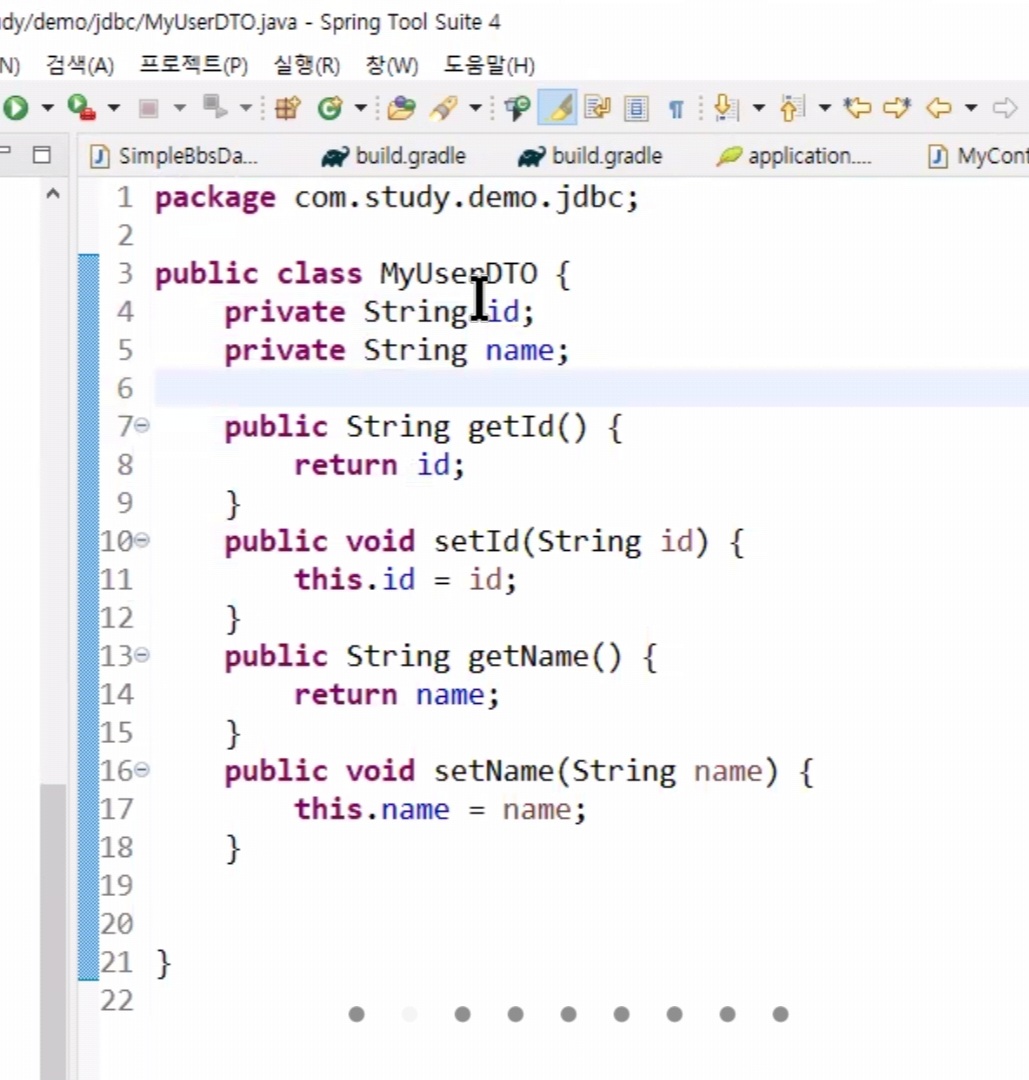Go to Next Annotation arrow icon
1029x1080 pixels.
tap(726, 108)
